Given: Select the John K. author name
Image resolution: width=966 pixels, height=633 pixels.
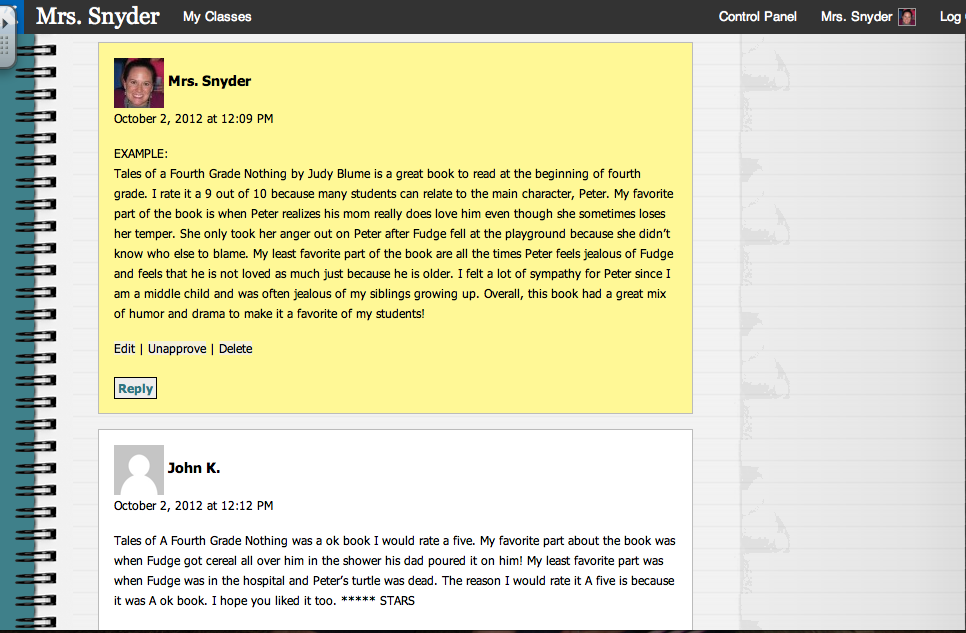Looking at the screenshot, I should click(194, 468).
